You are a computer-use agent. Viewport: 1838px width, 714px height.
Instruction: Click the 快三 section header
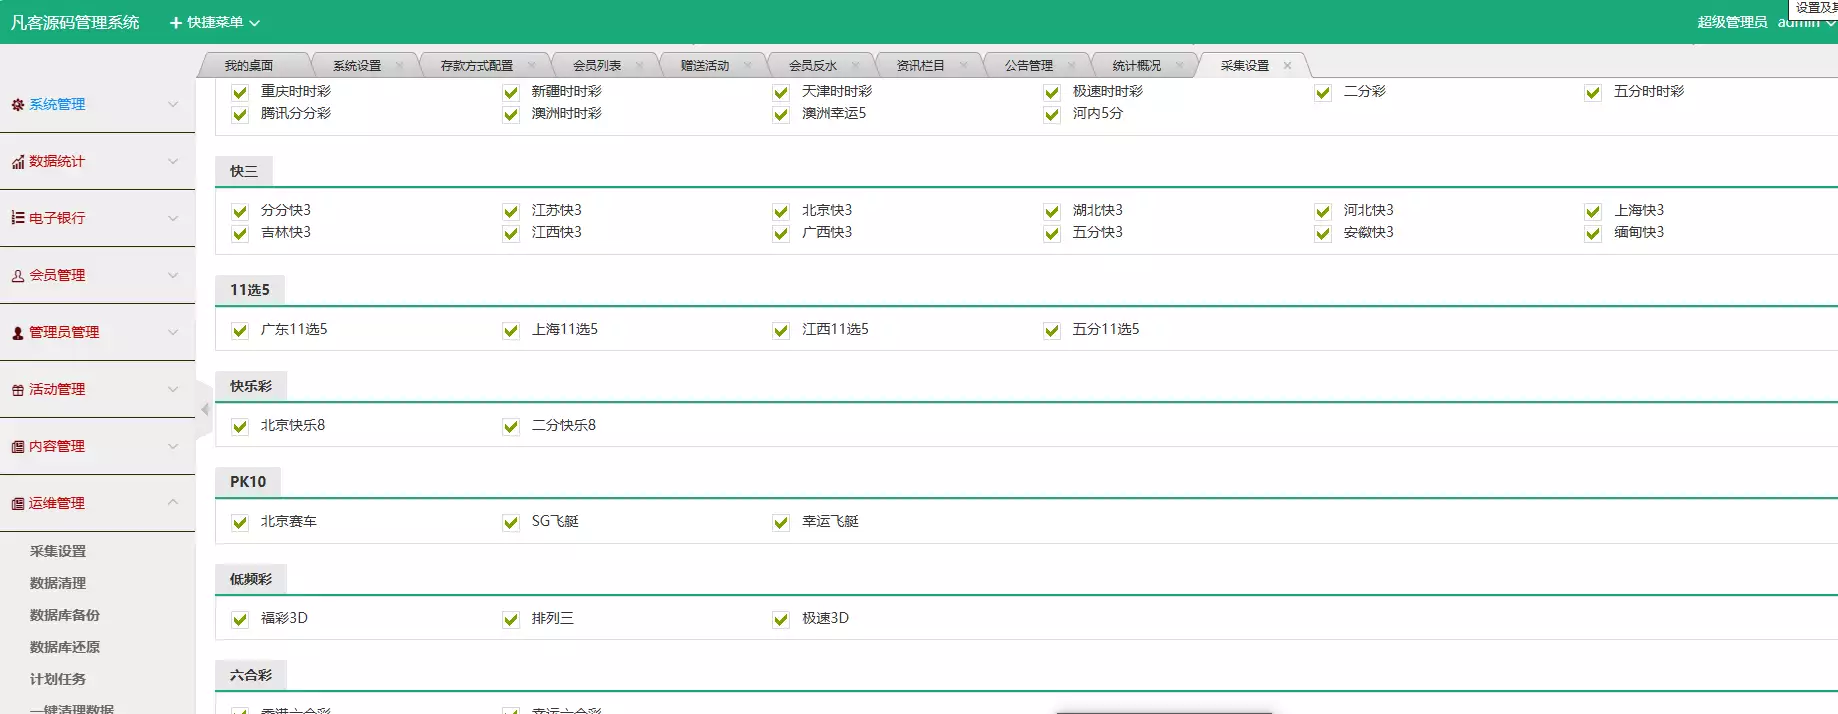(x=244, y=171)
